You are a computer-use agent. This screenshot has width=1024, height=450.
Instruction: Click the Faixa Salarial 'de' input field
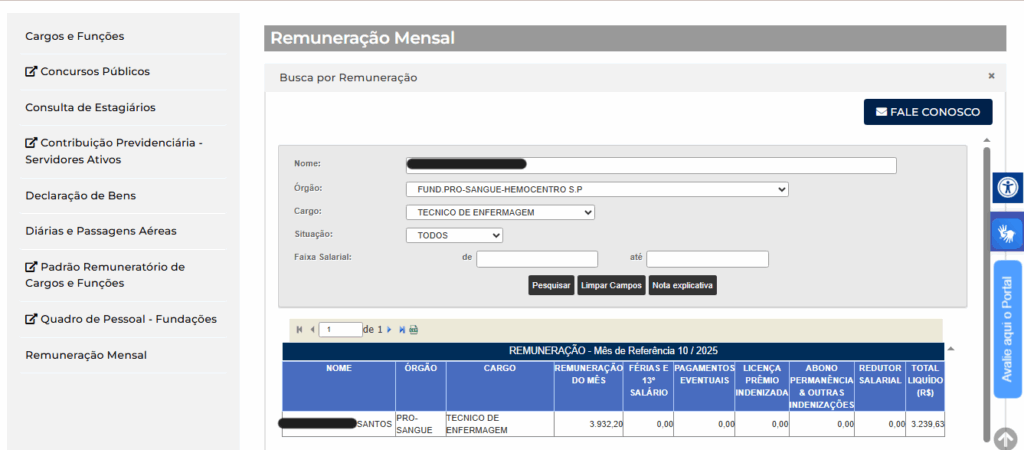[537, 259]
